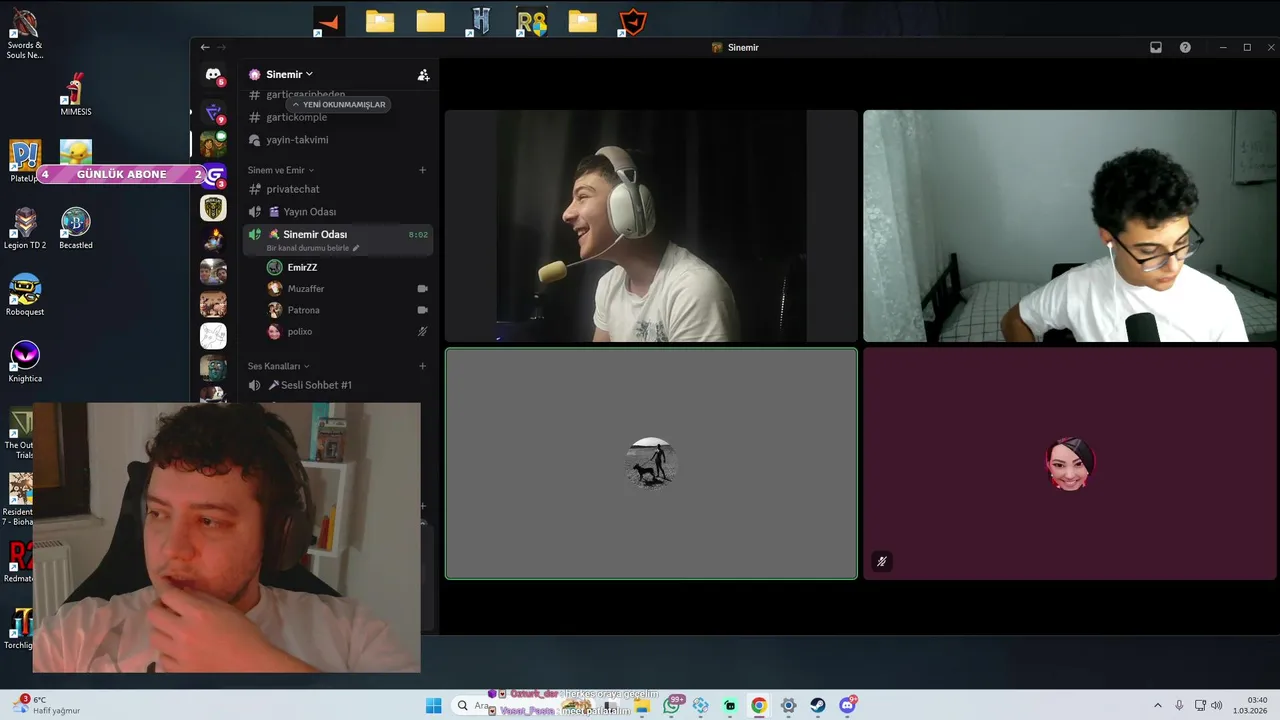The height and width of the screenshot is (720, 1280).
Task: Open the Discord inbox icon in title bar
Action: click(x=1156, y=47)
